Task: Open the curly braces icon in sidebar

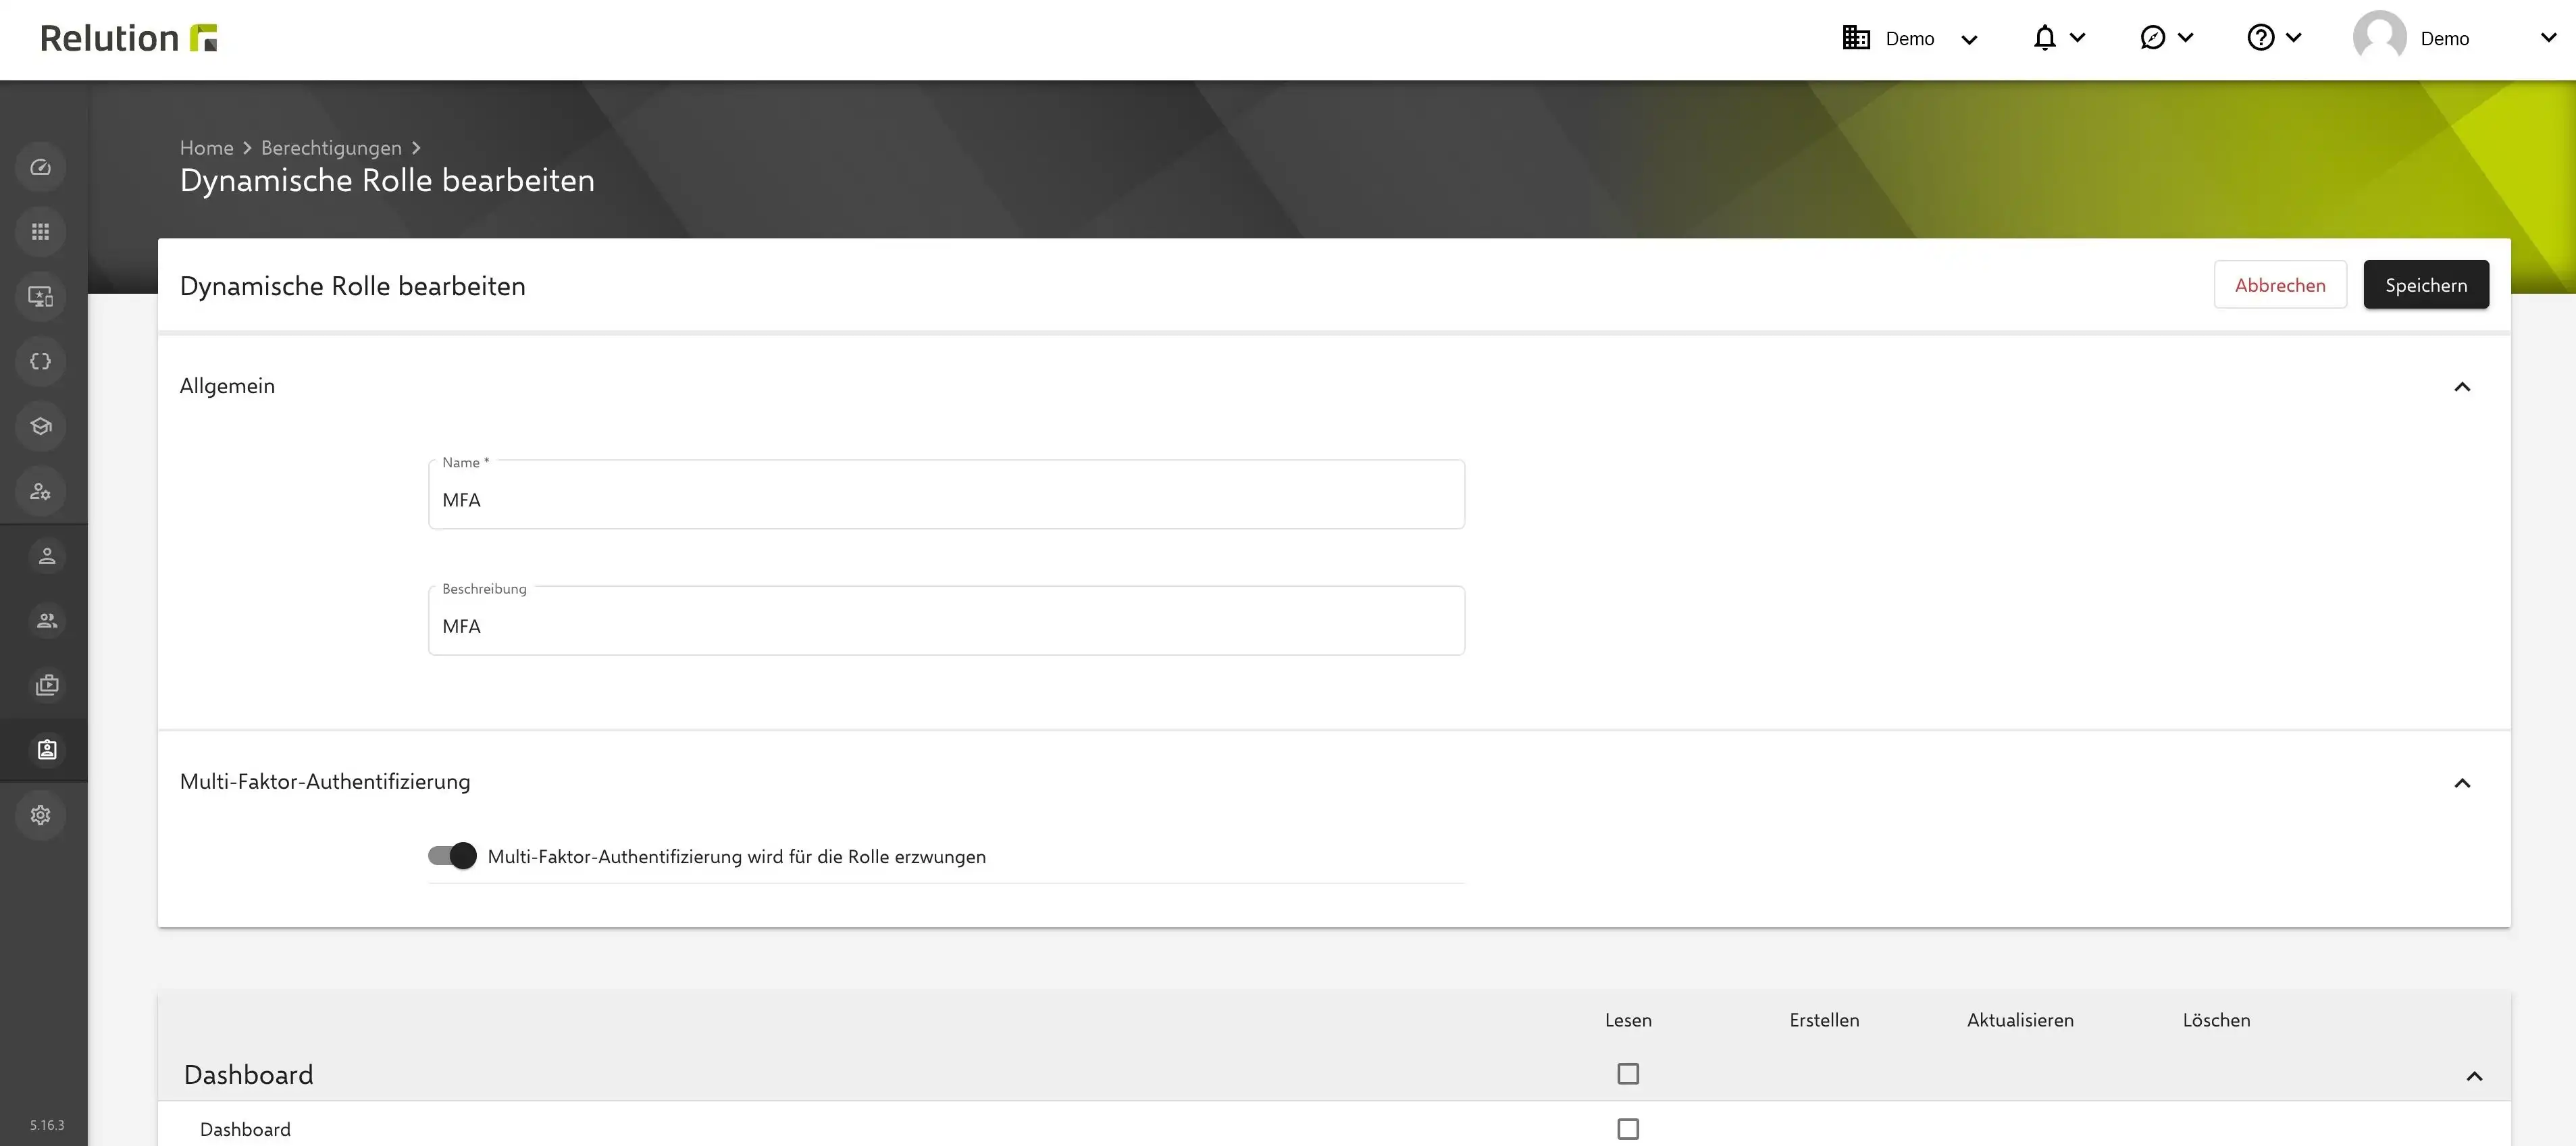Action: pyautogui.click(x=41, y=361)
